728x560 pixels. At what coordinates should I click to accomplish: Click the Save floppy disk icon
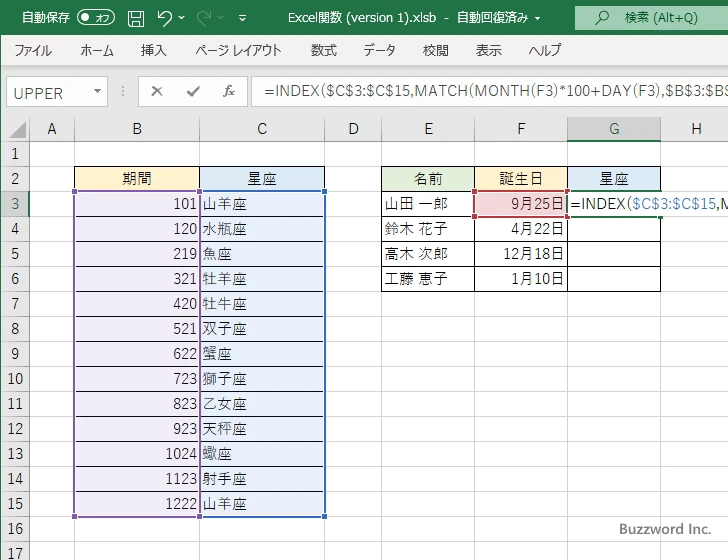[136, 19]
